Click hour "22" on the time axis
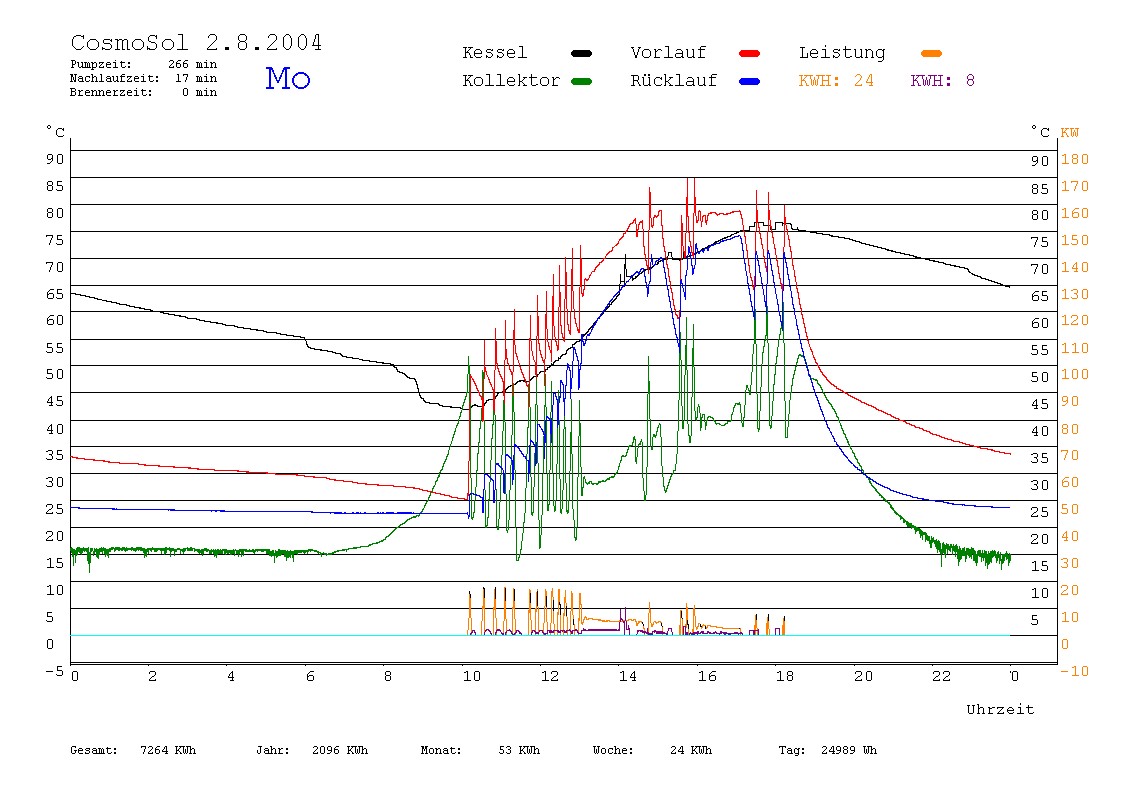The height and width of the screenshot is (812, 1148). pyautogui.click(x=942, y=677)
